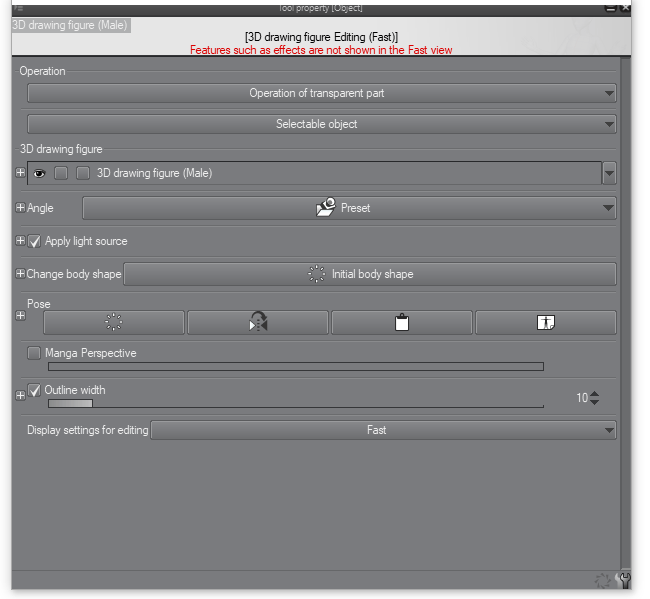Expand the Apply light source options
Image resolution: width=650 pixels, height=599 pixels.
point(20,240)
